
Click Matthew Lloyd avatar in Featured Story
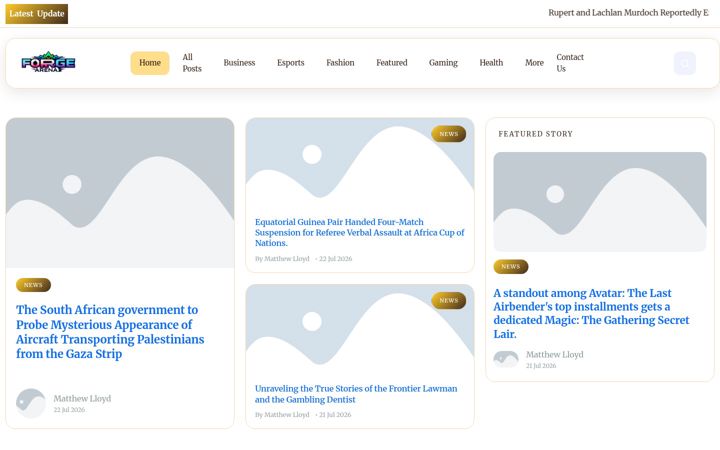click(x=506, y=359)
